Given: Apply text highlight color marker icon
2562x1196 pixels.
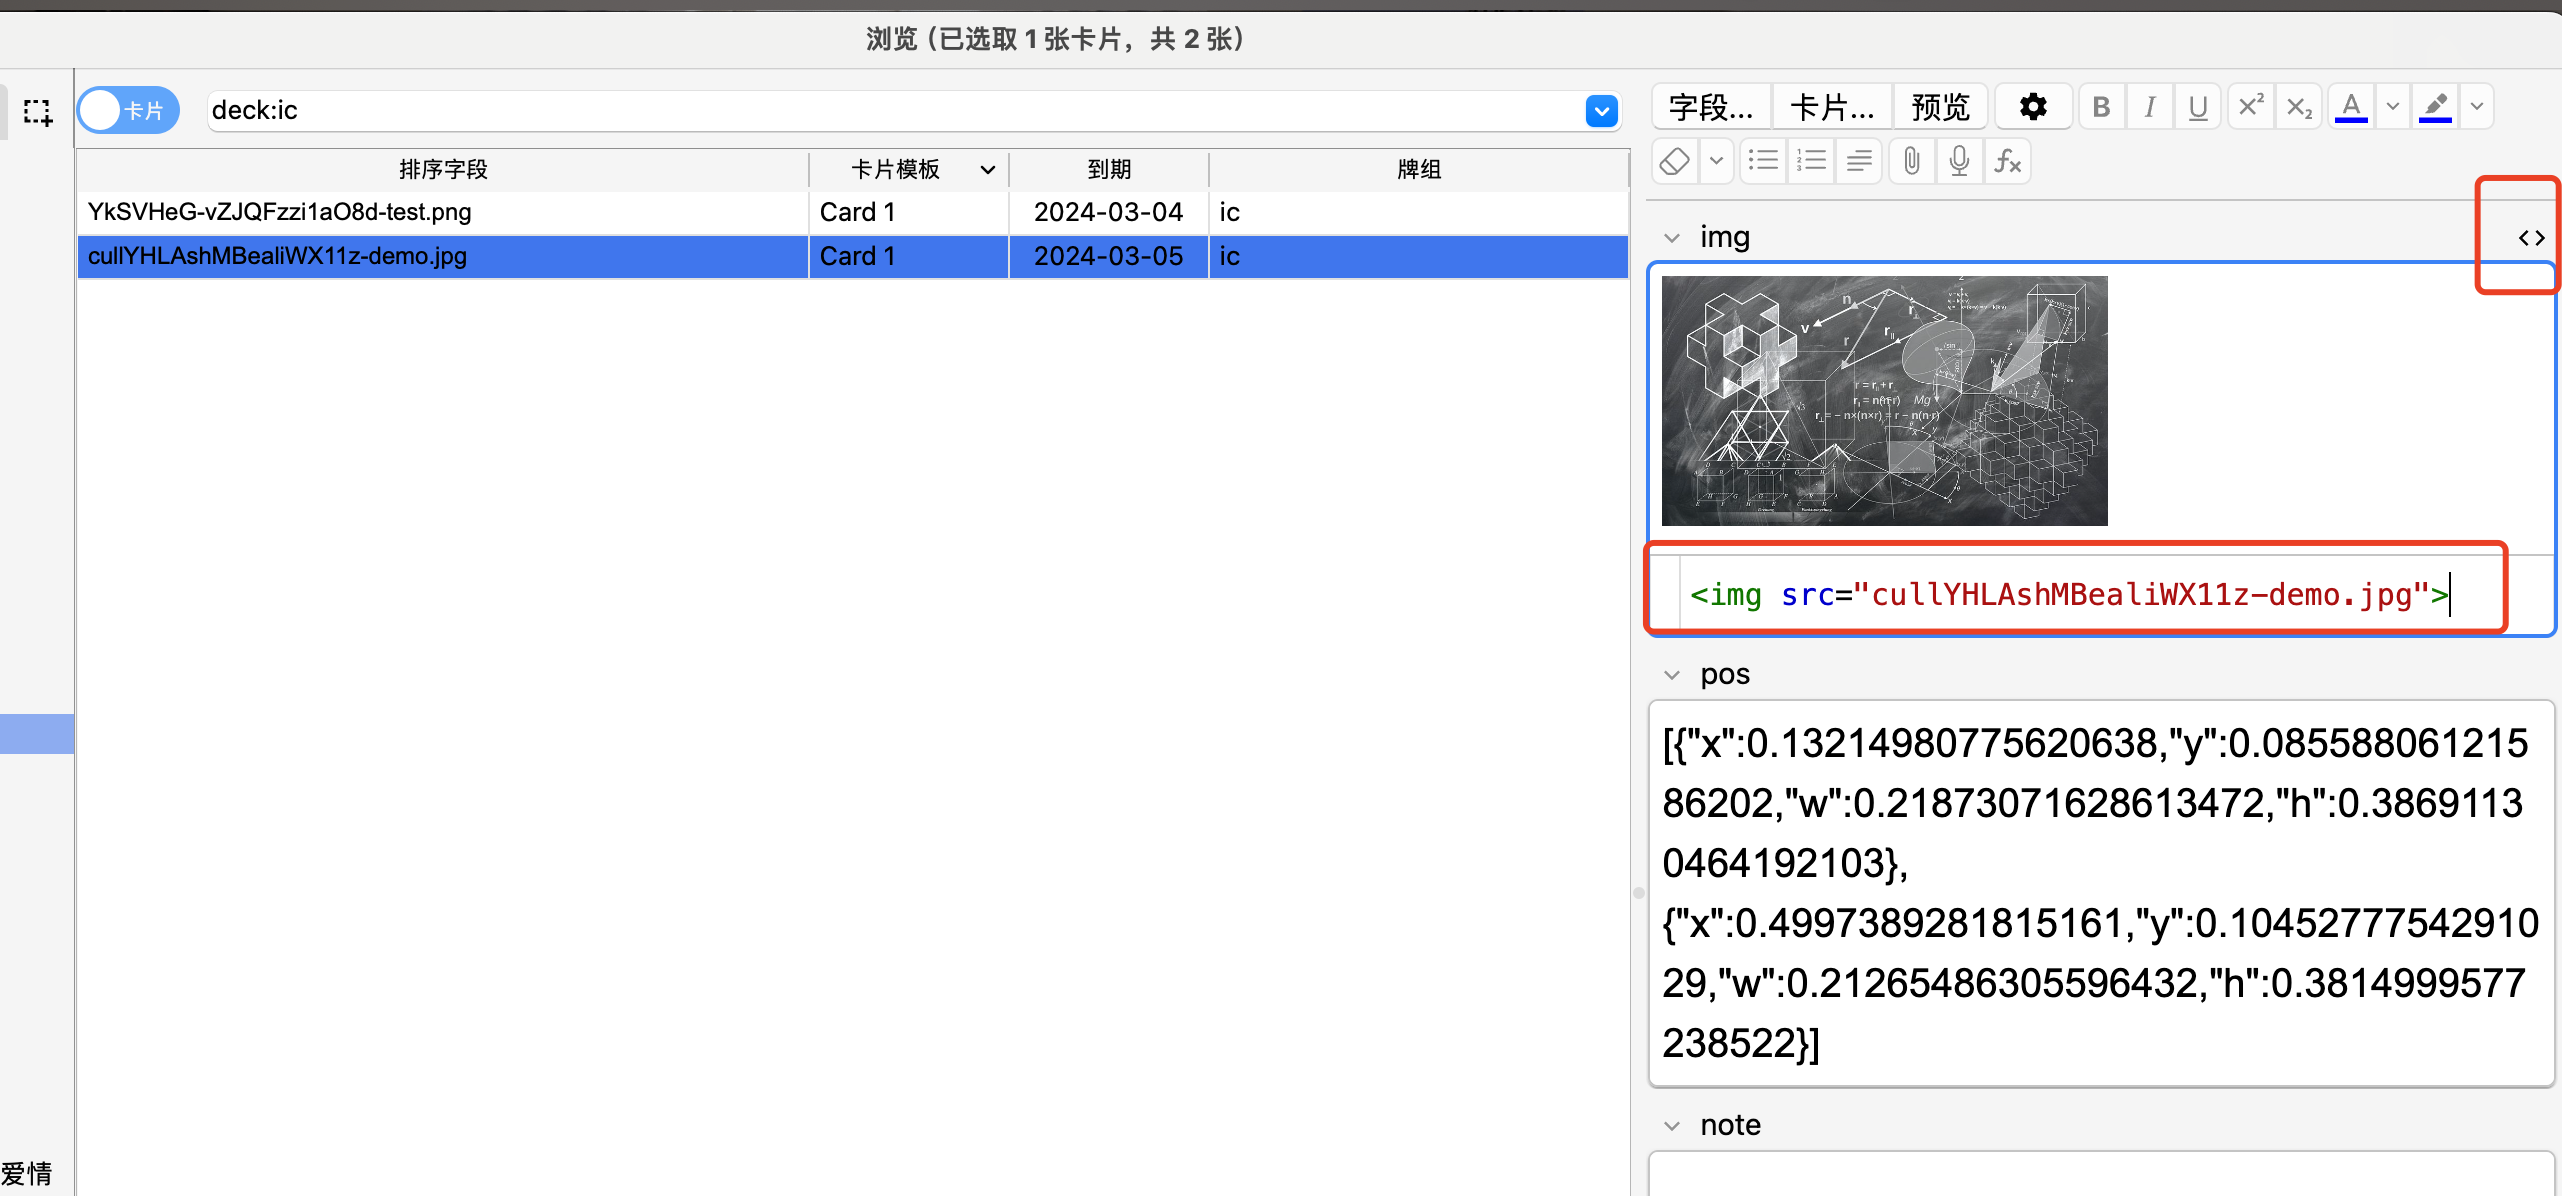Looking at the screenshot, I should click(2435, 107).
